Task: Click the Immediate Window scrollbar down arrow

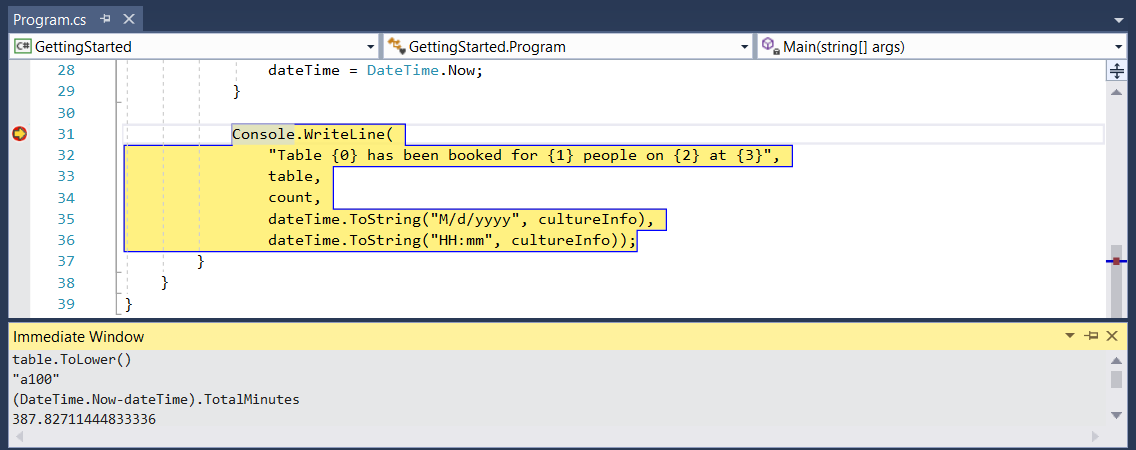Action: (1116, 414)
